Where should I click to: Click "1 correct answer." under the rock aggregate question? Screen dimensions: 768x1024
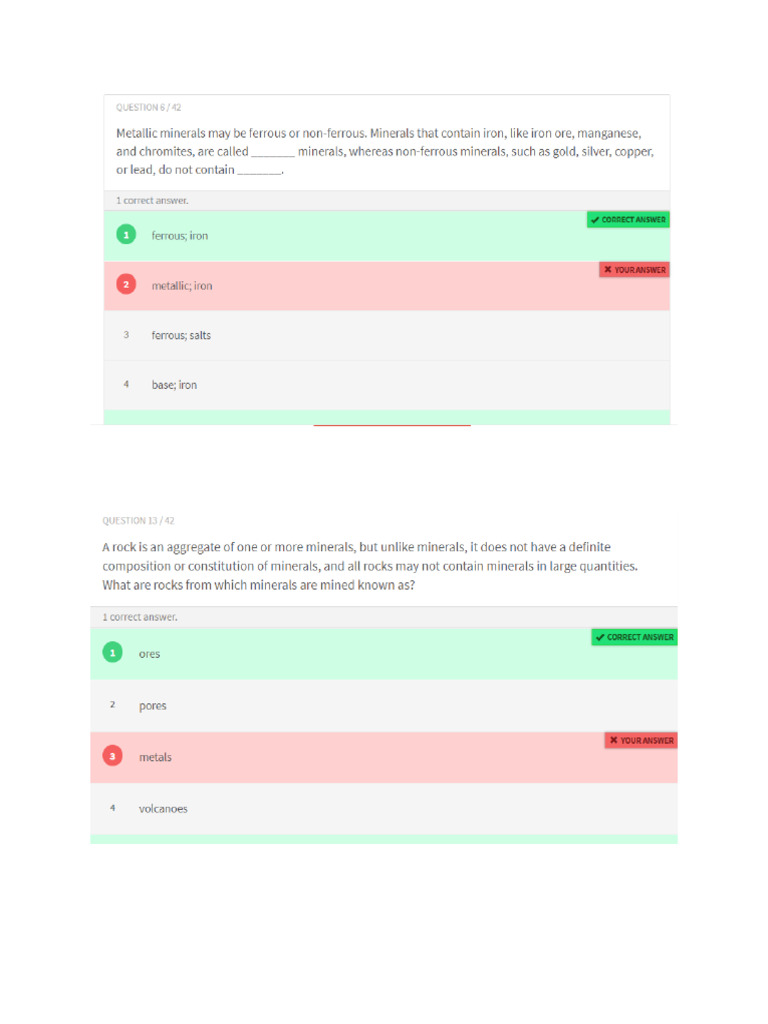tap(140, 617)
